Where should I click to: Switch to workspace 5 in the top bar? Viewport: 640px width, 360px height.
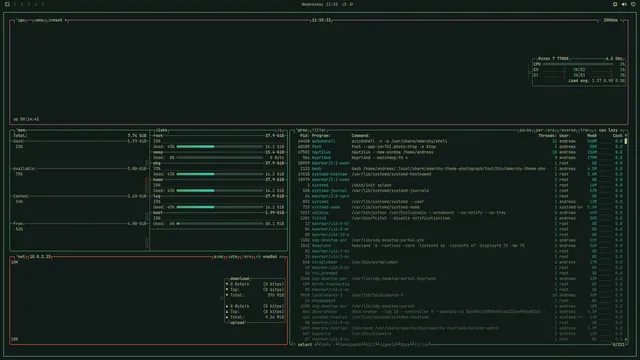click(x=42, y=4)
